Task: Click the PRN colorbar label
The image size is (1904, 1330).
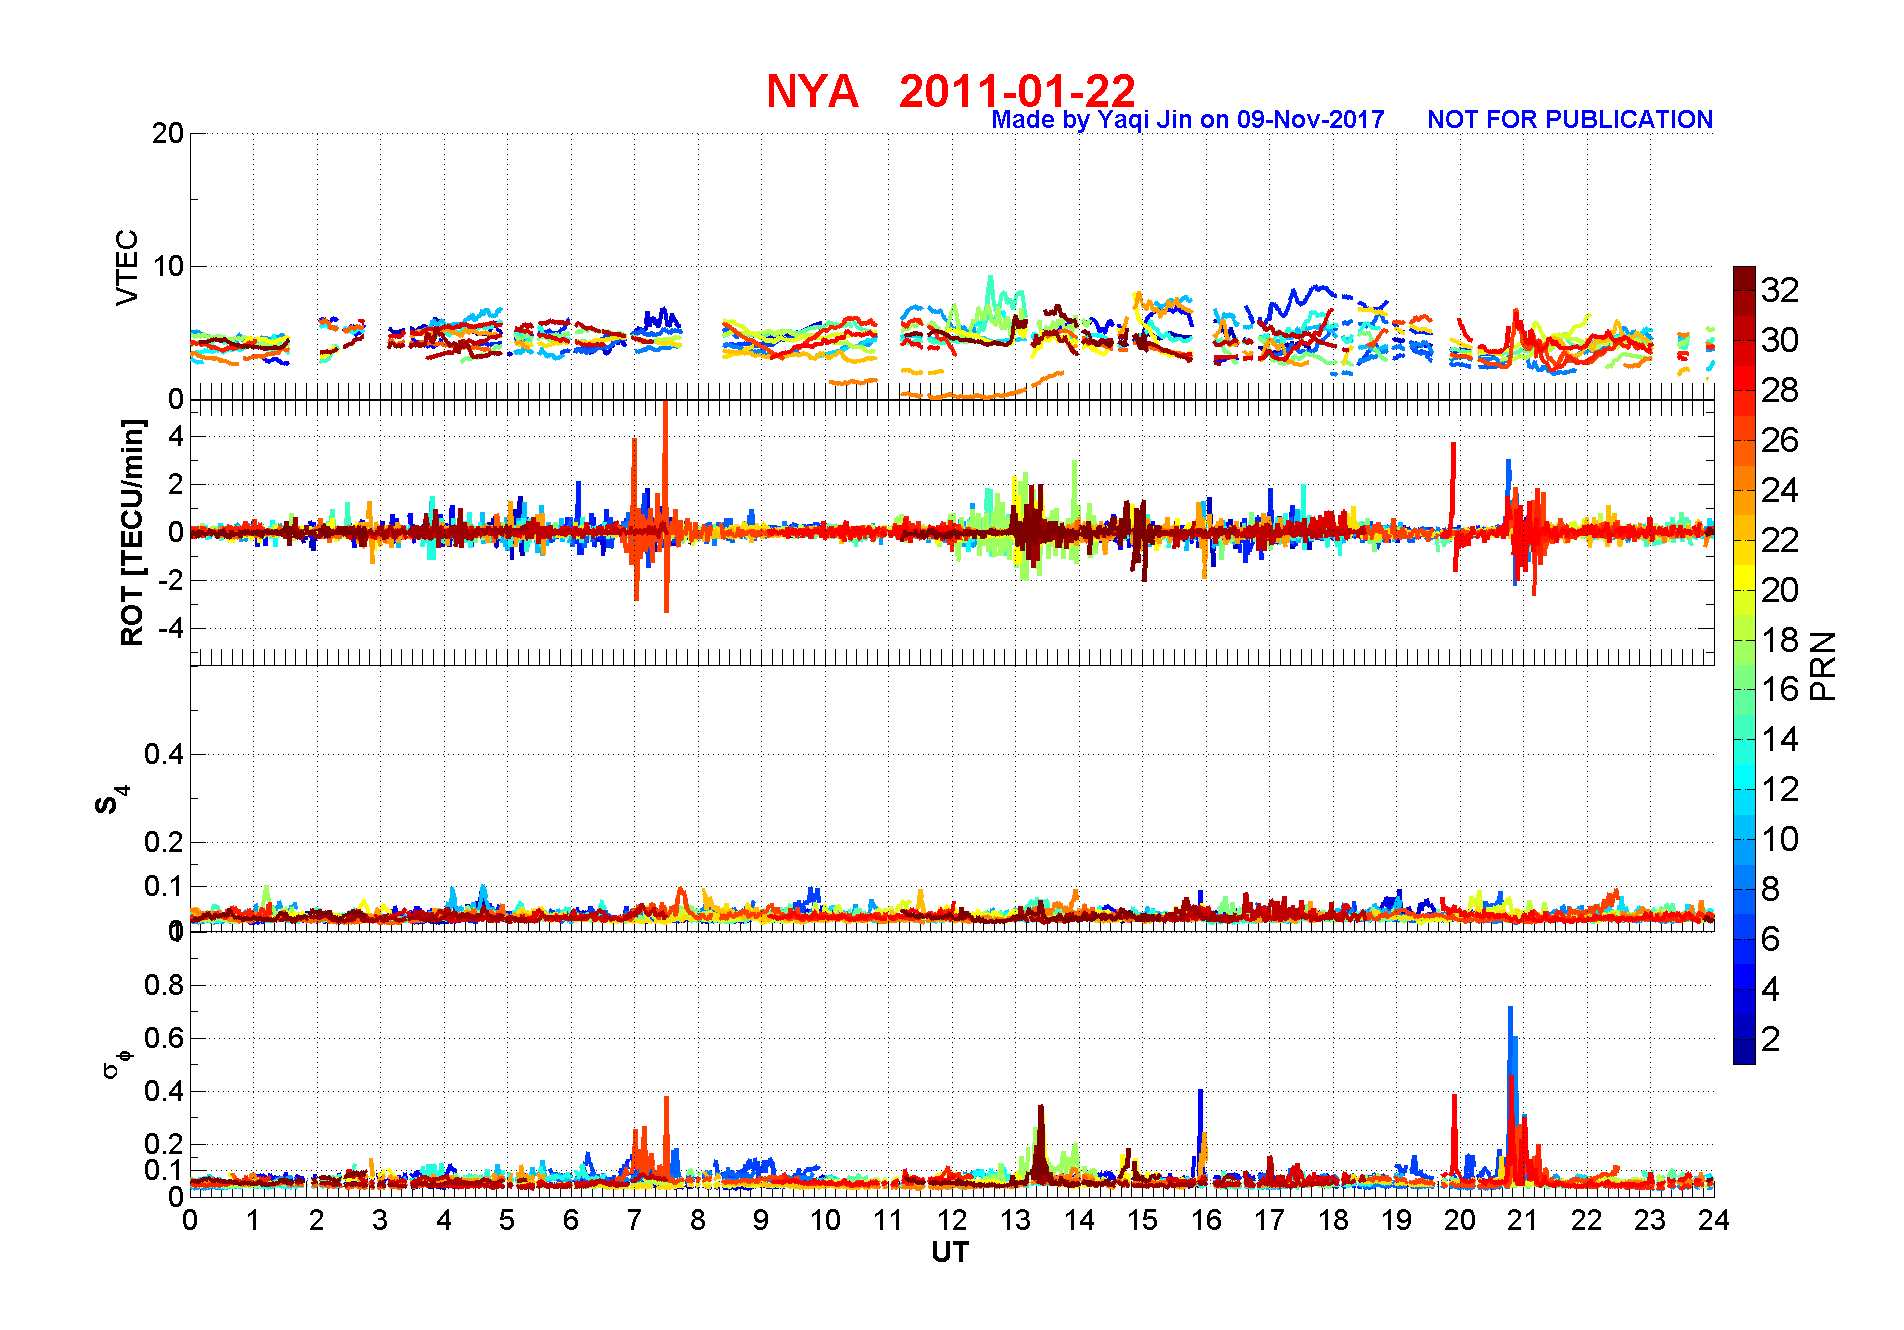Action: (x=1824, y=666)
